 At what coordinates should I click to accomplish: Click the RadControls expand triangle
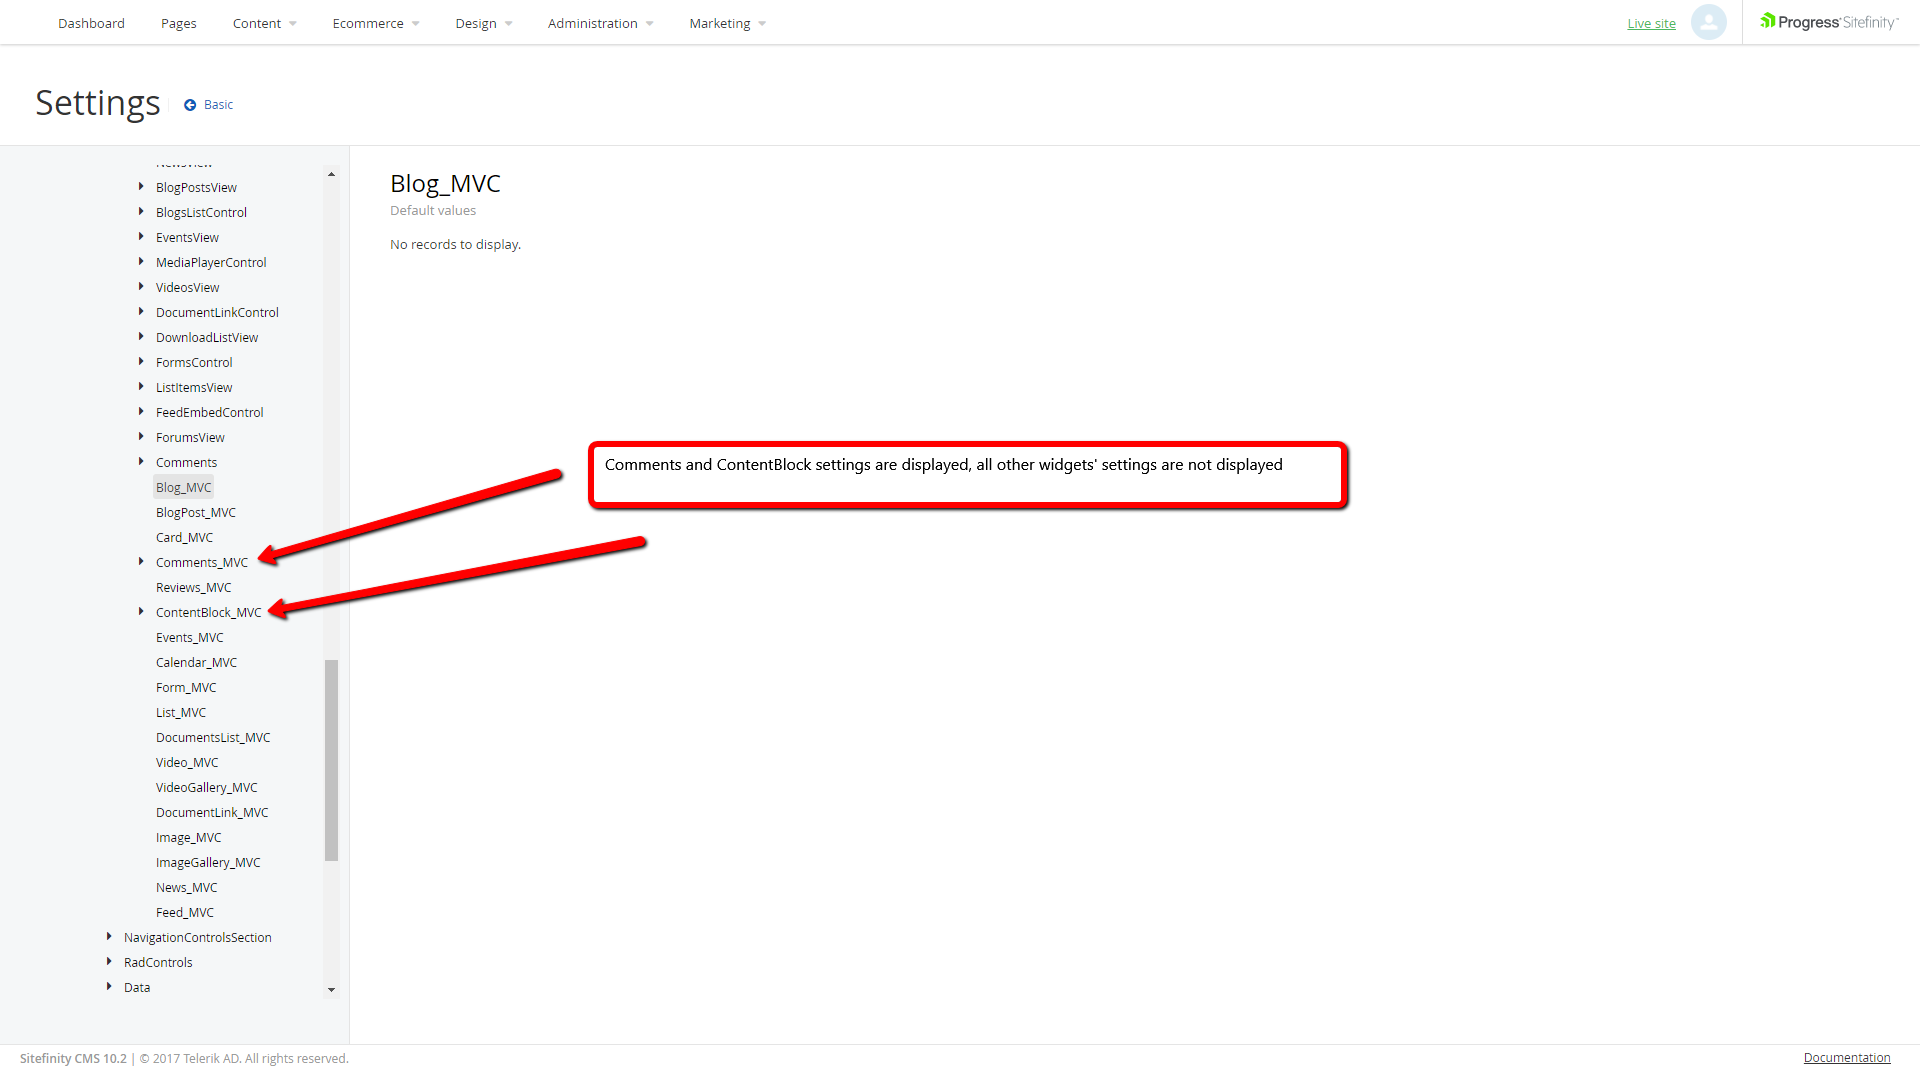point(109,961)
